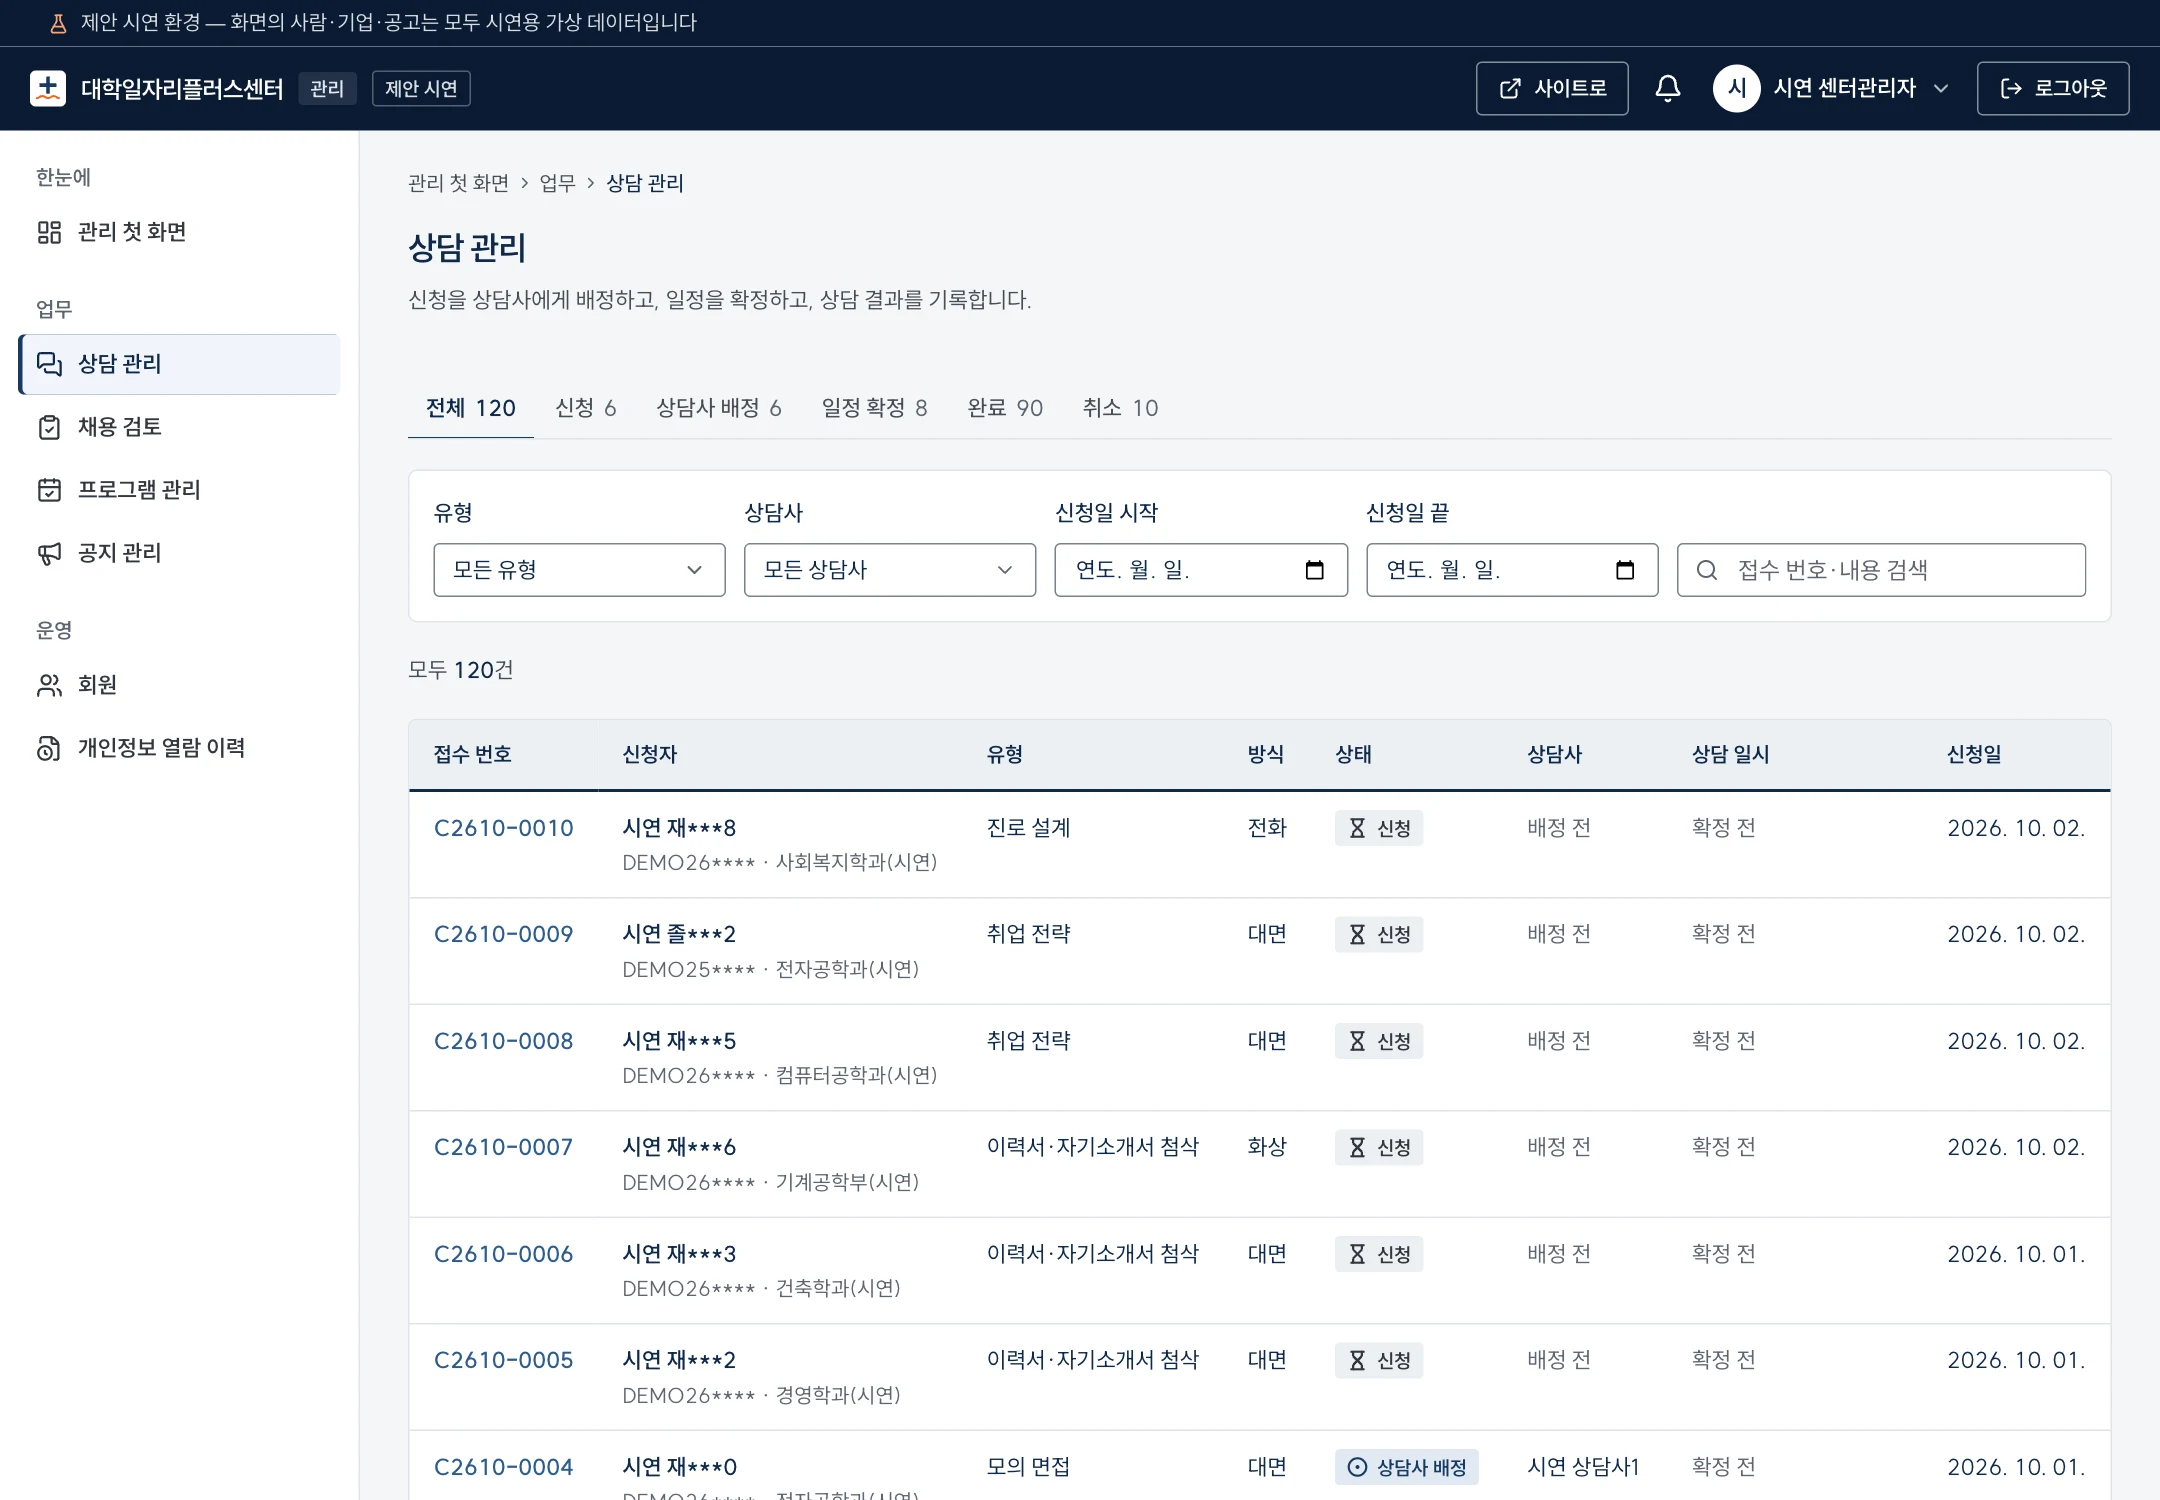Click the megaphone icon for 공지 관리
This screenshot has width=2160, height=1500.
click(49, 553)
